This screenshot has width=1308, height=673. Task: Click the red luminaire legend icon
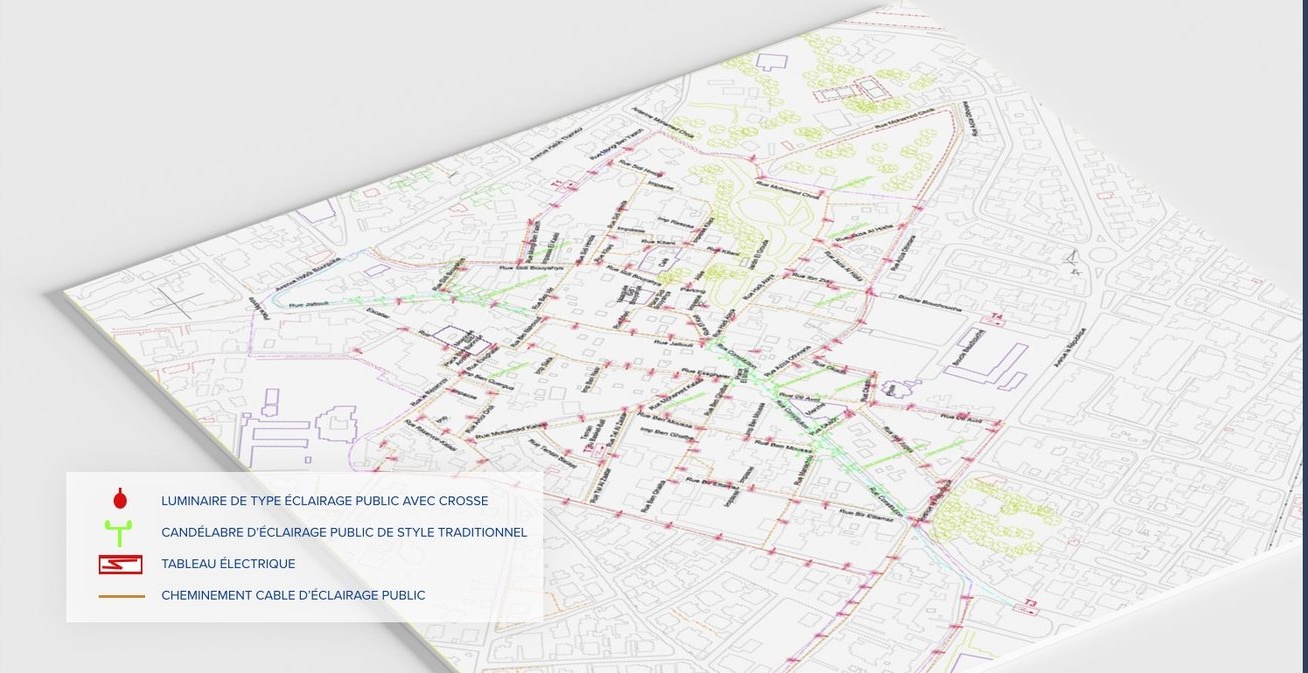tap(120, 499)
